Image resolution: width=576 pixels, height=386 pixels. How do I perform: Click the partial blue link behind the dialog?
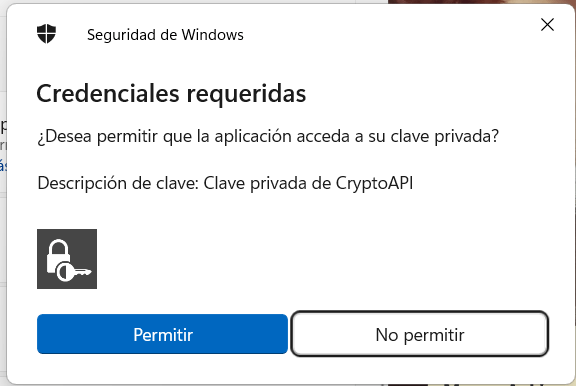(3, 165)
